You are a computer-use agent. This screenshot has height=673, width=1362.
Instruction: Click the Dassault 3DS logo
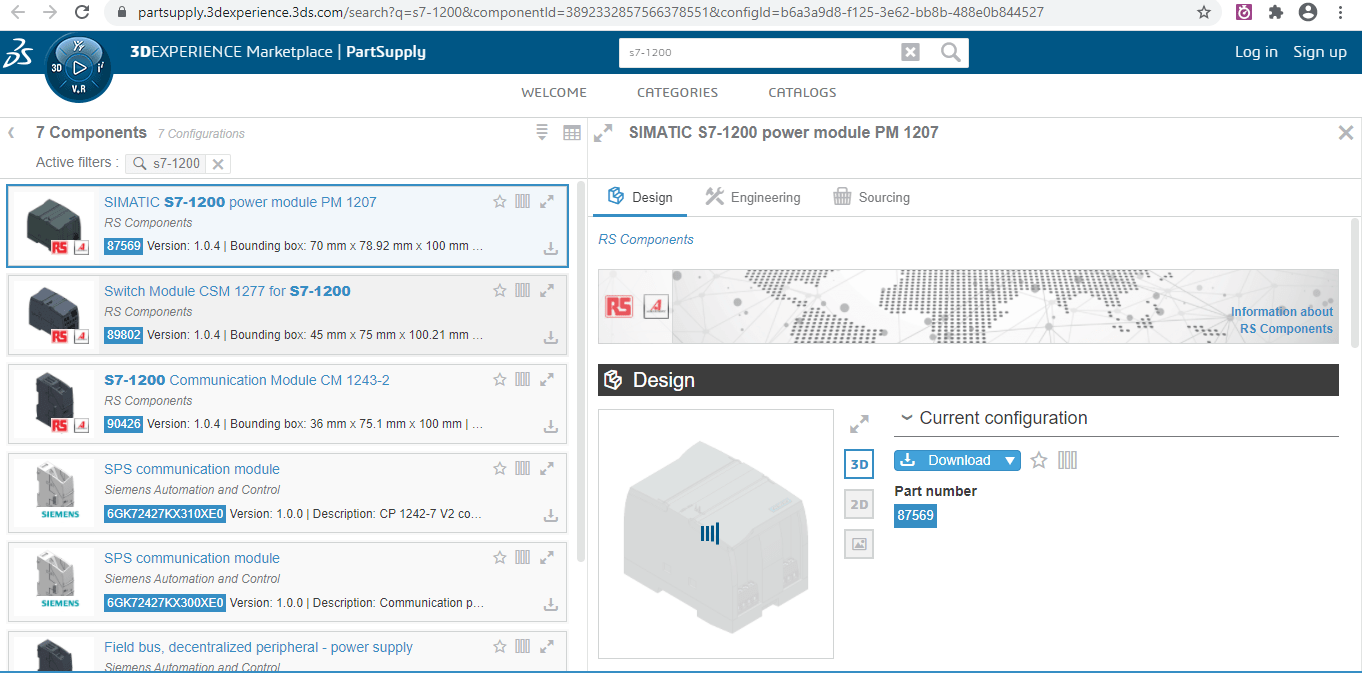(18, 53)
